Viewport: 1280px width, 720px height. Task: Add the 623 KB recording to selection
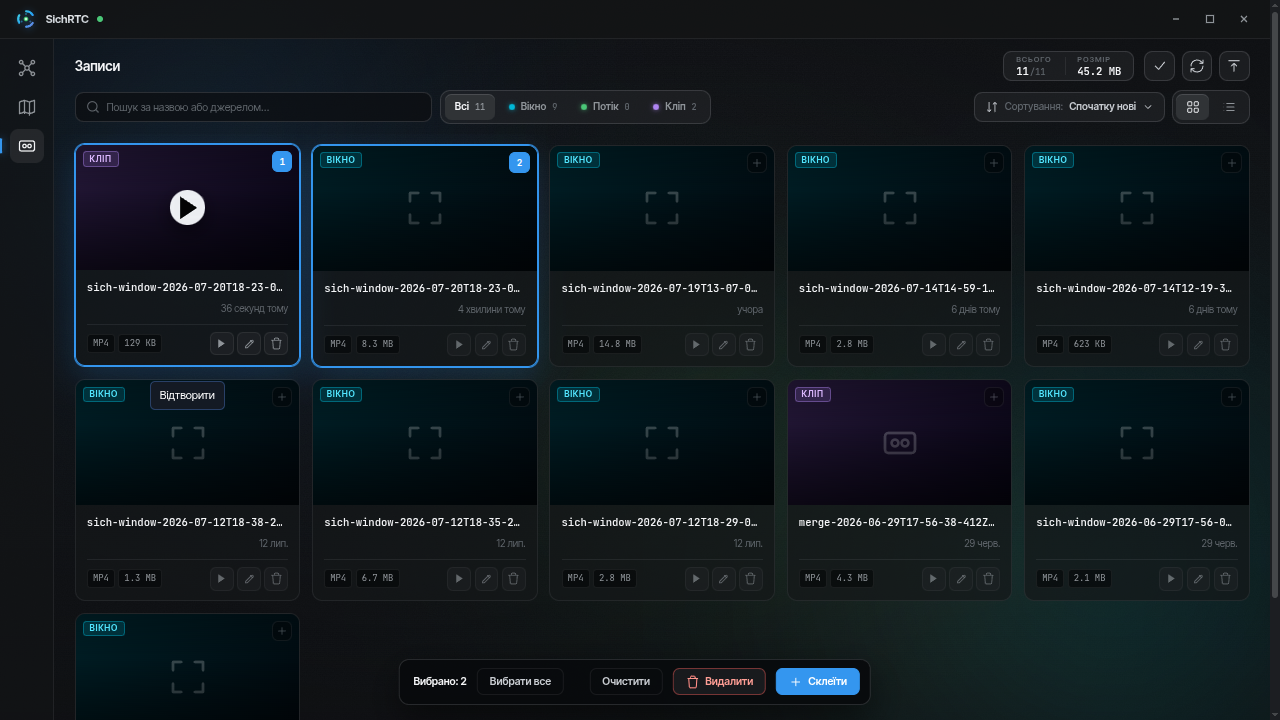tap(1230, 162)
